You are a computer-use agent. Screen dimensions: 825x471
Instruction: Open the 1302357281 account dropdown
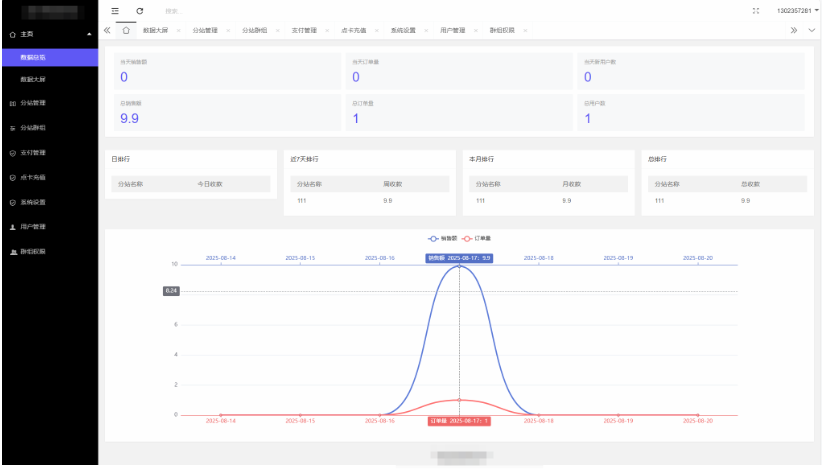pos(798,11)
